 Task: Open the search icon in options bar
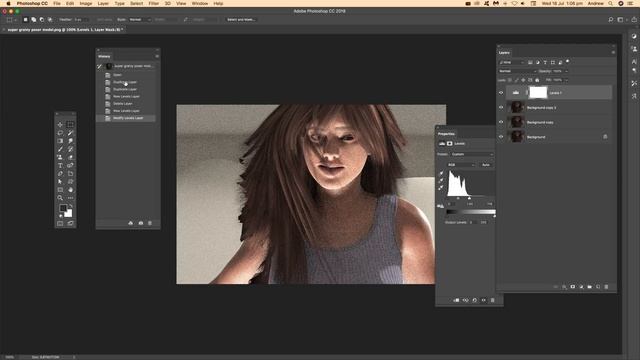pyautogui.click(x=611, y=19)
